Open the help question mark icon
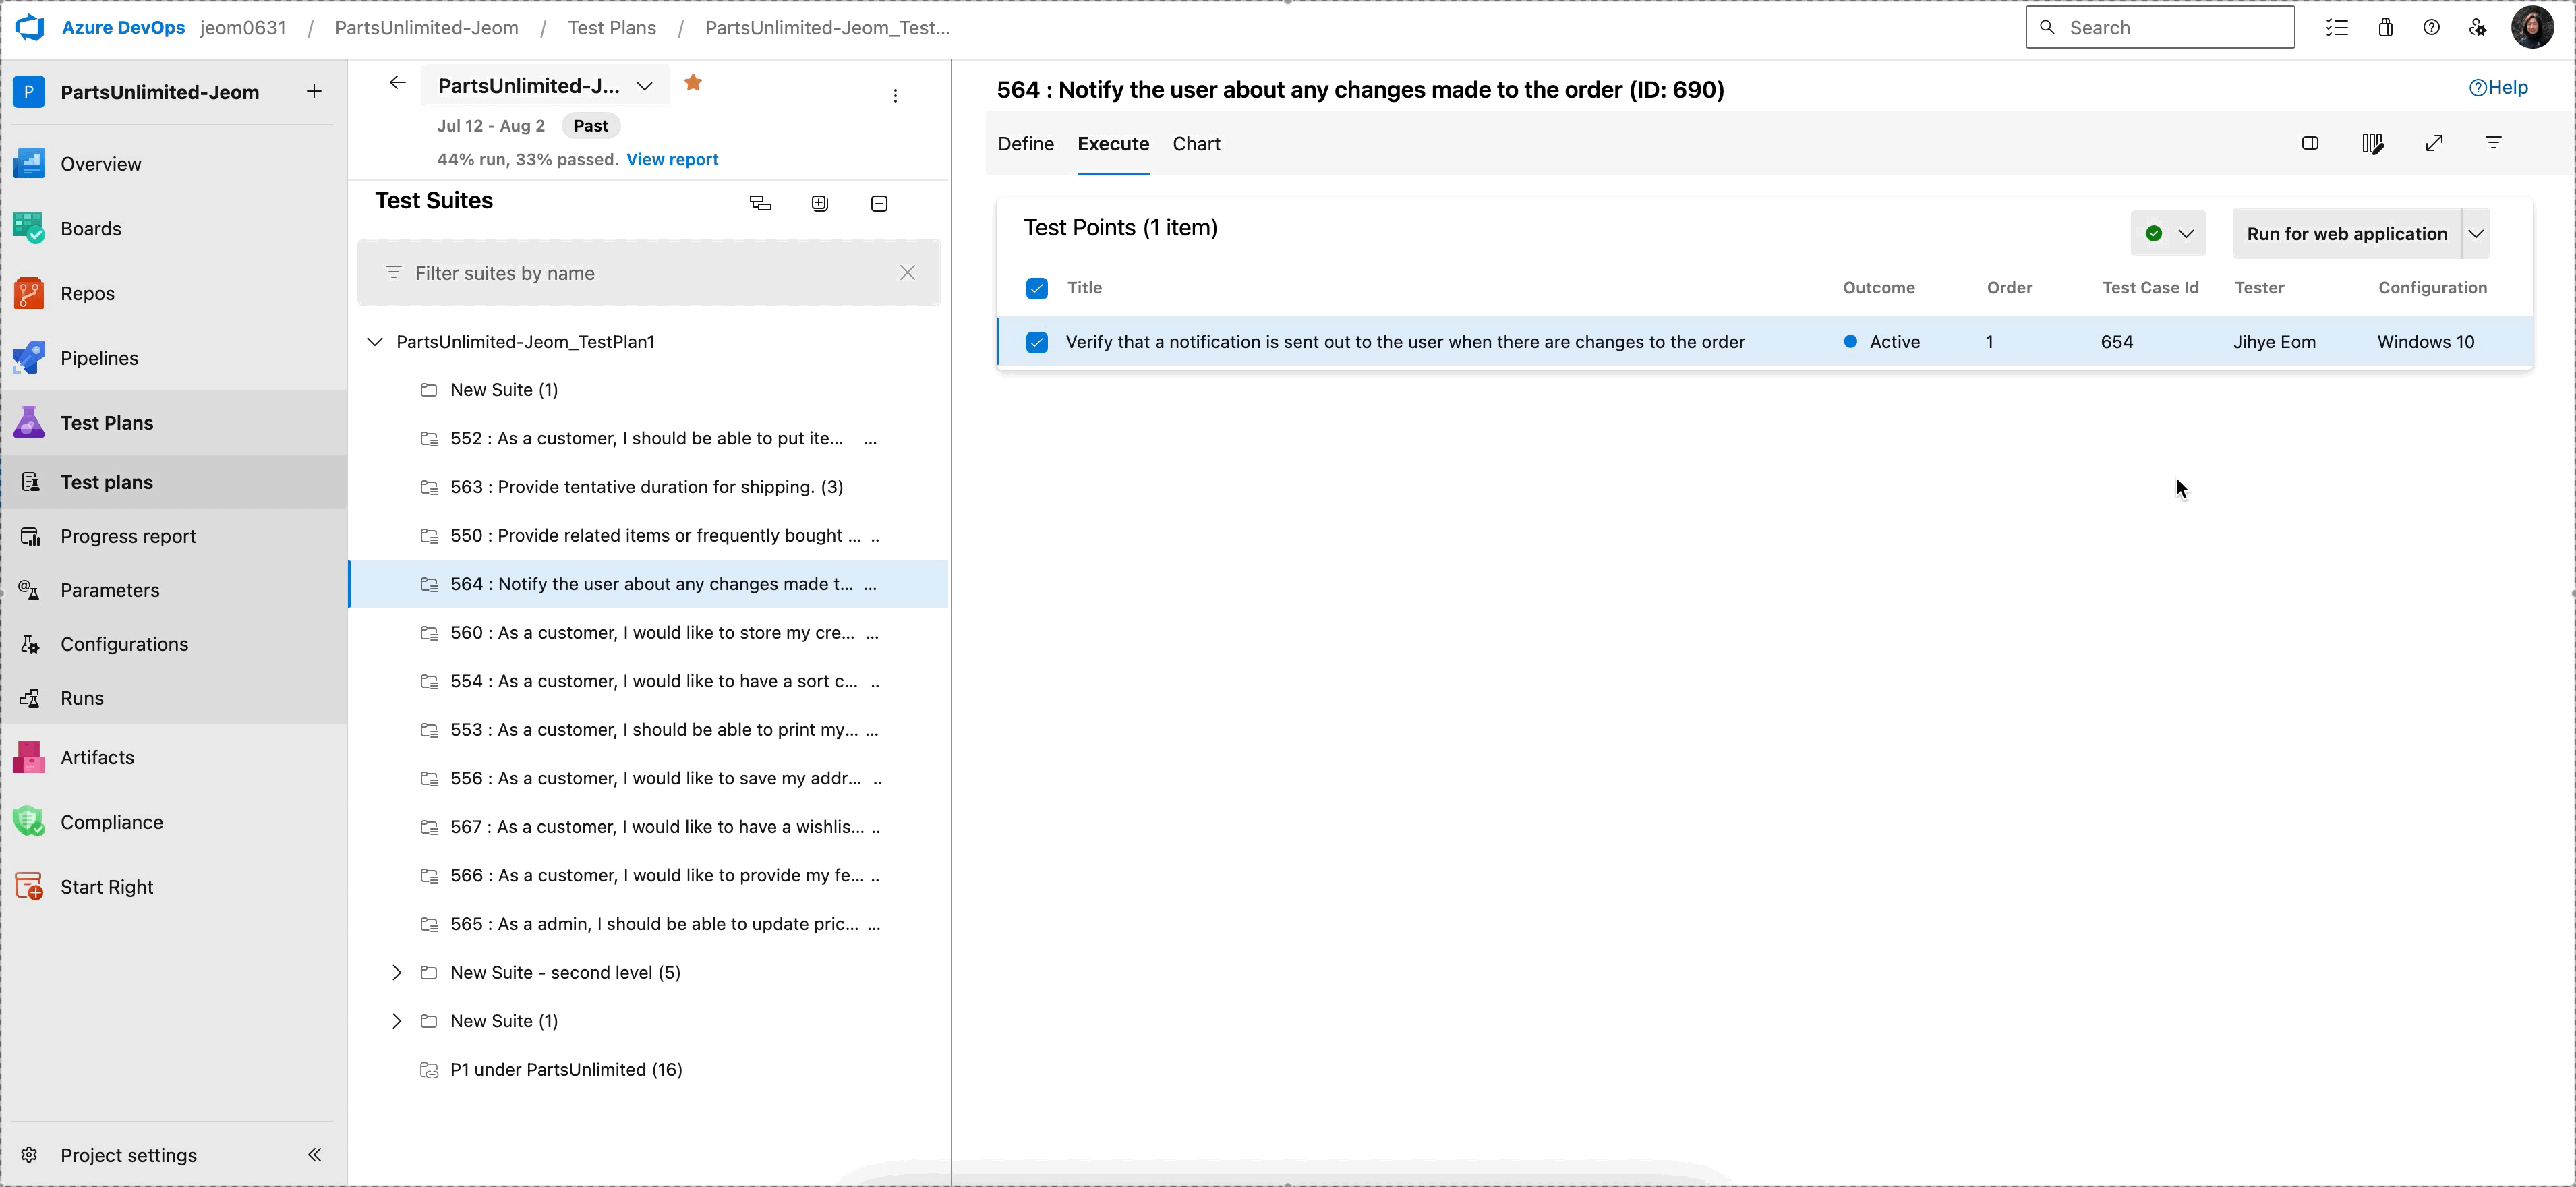The width and height of the screenshot is (2576, 1187). pos(2432,27)
